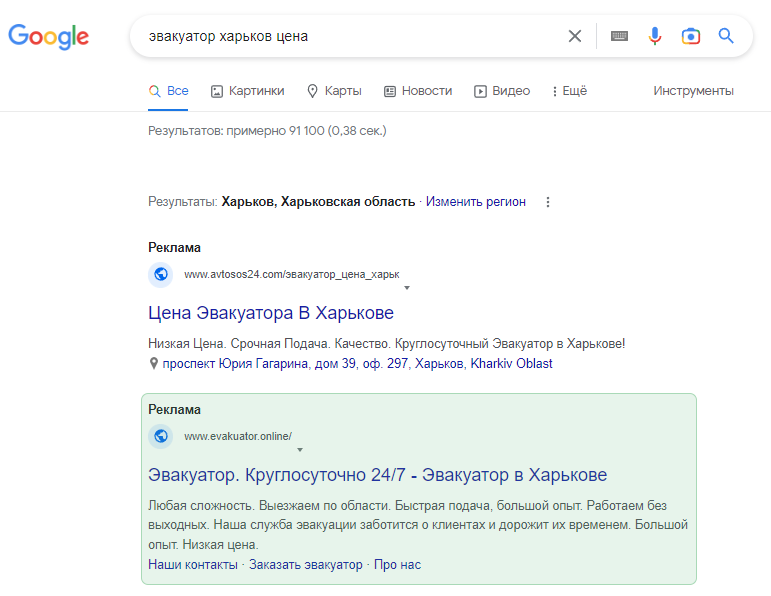Screen dimensions: 771x596
Task: Clear the search query with X
Action: [x=574, y=36]
